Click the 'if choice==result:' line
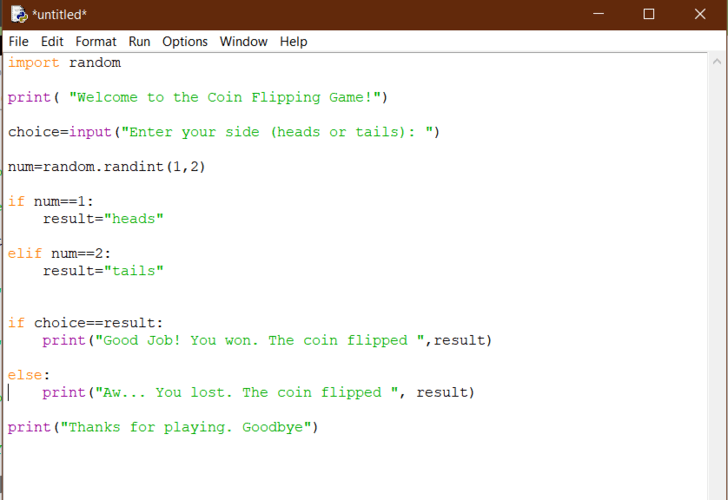 [85, 323]
